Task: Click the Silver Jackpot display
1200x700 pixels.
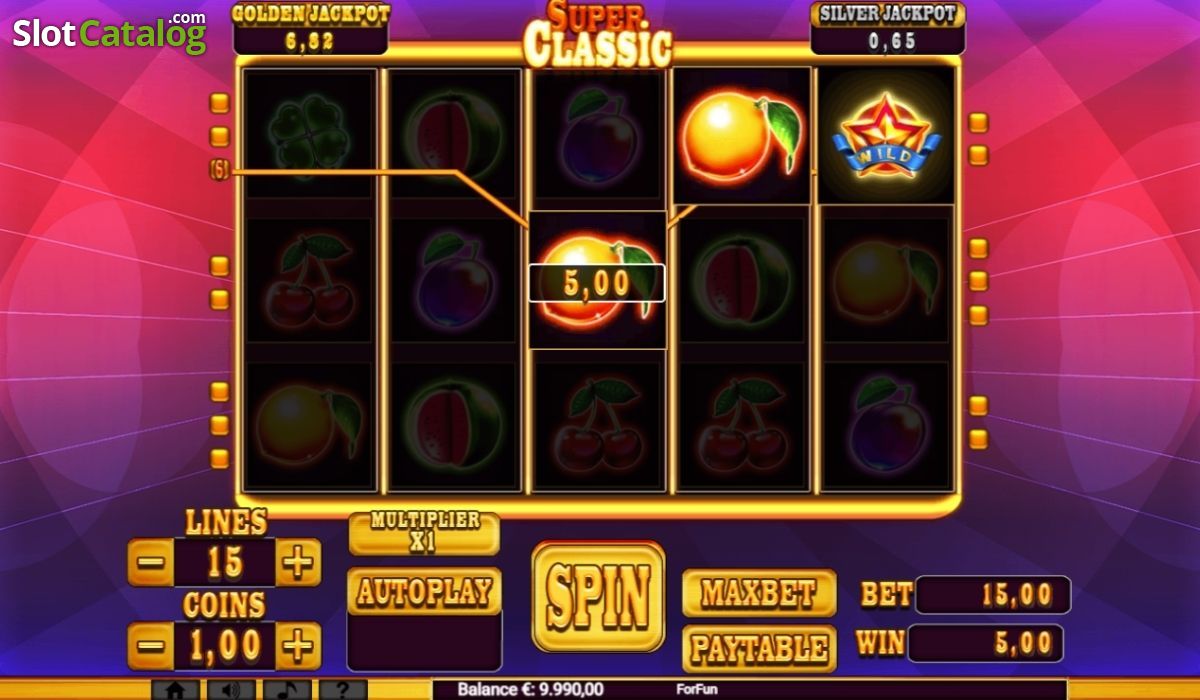Action: [x=888, y=28]
